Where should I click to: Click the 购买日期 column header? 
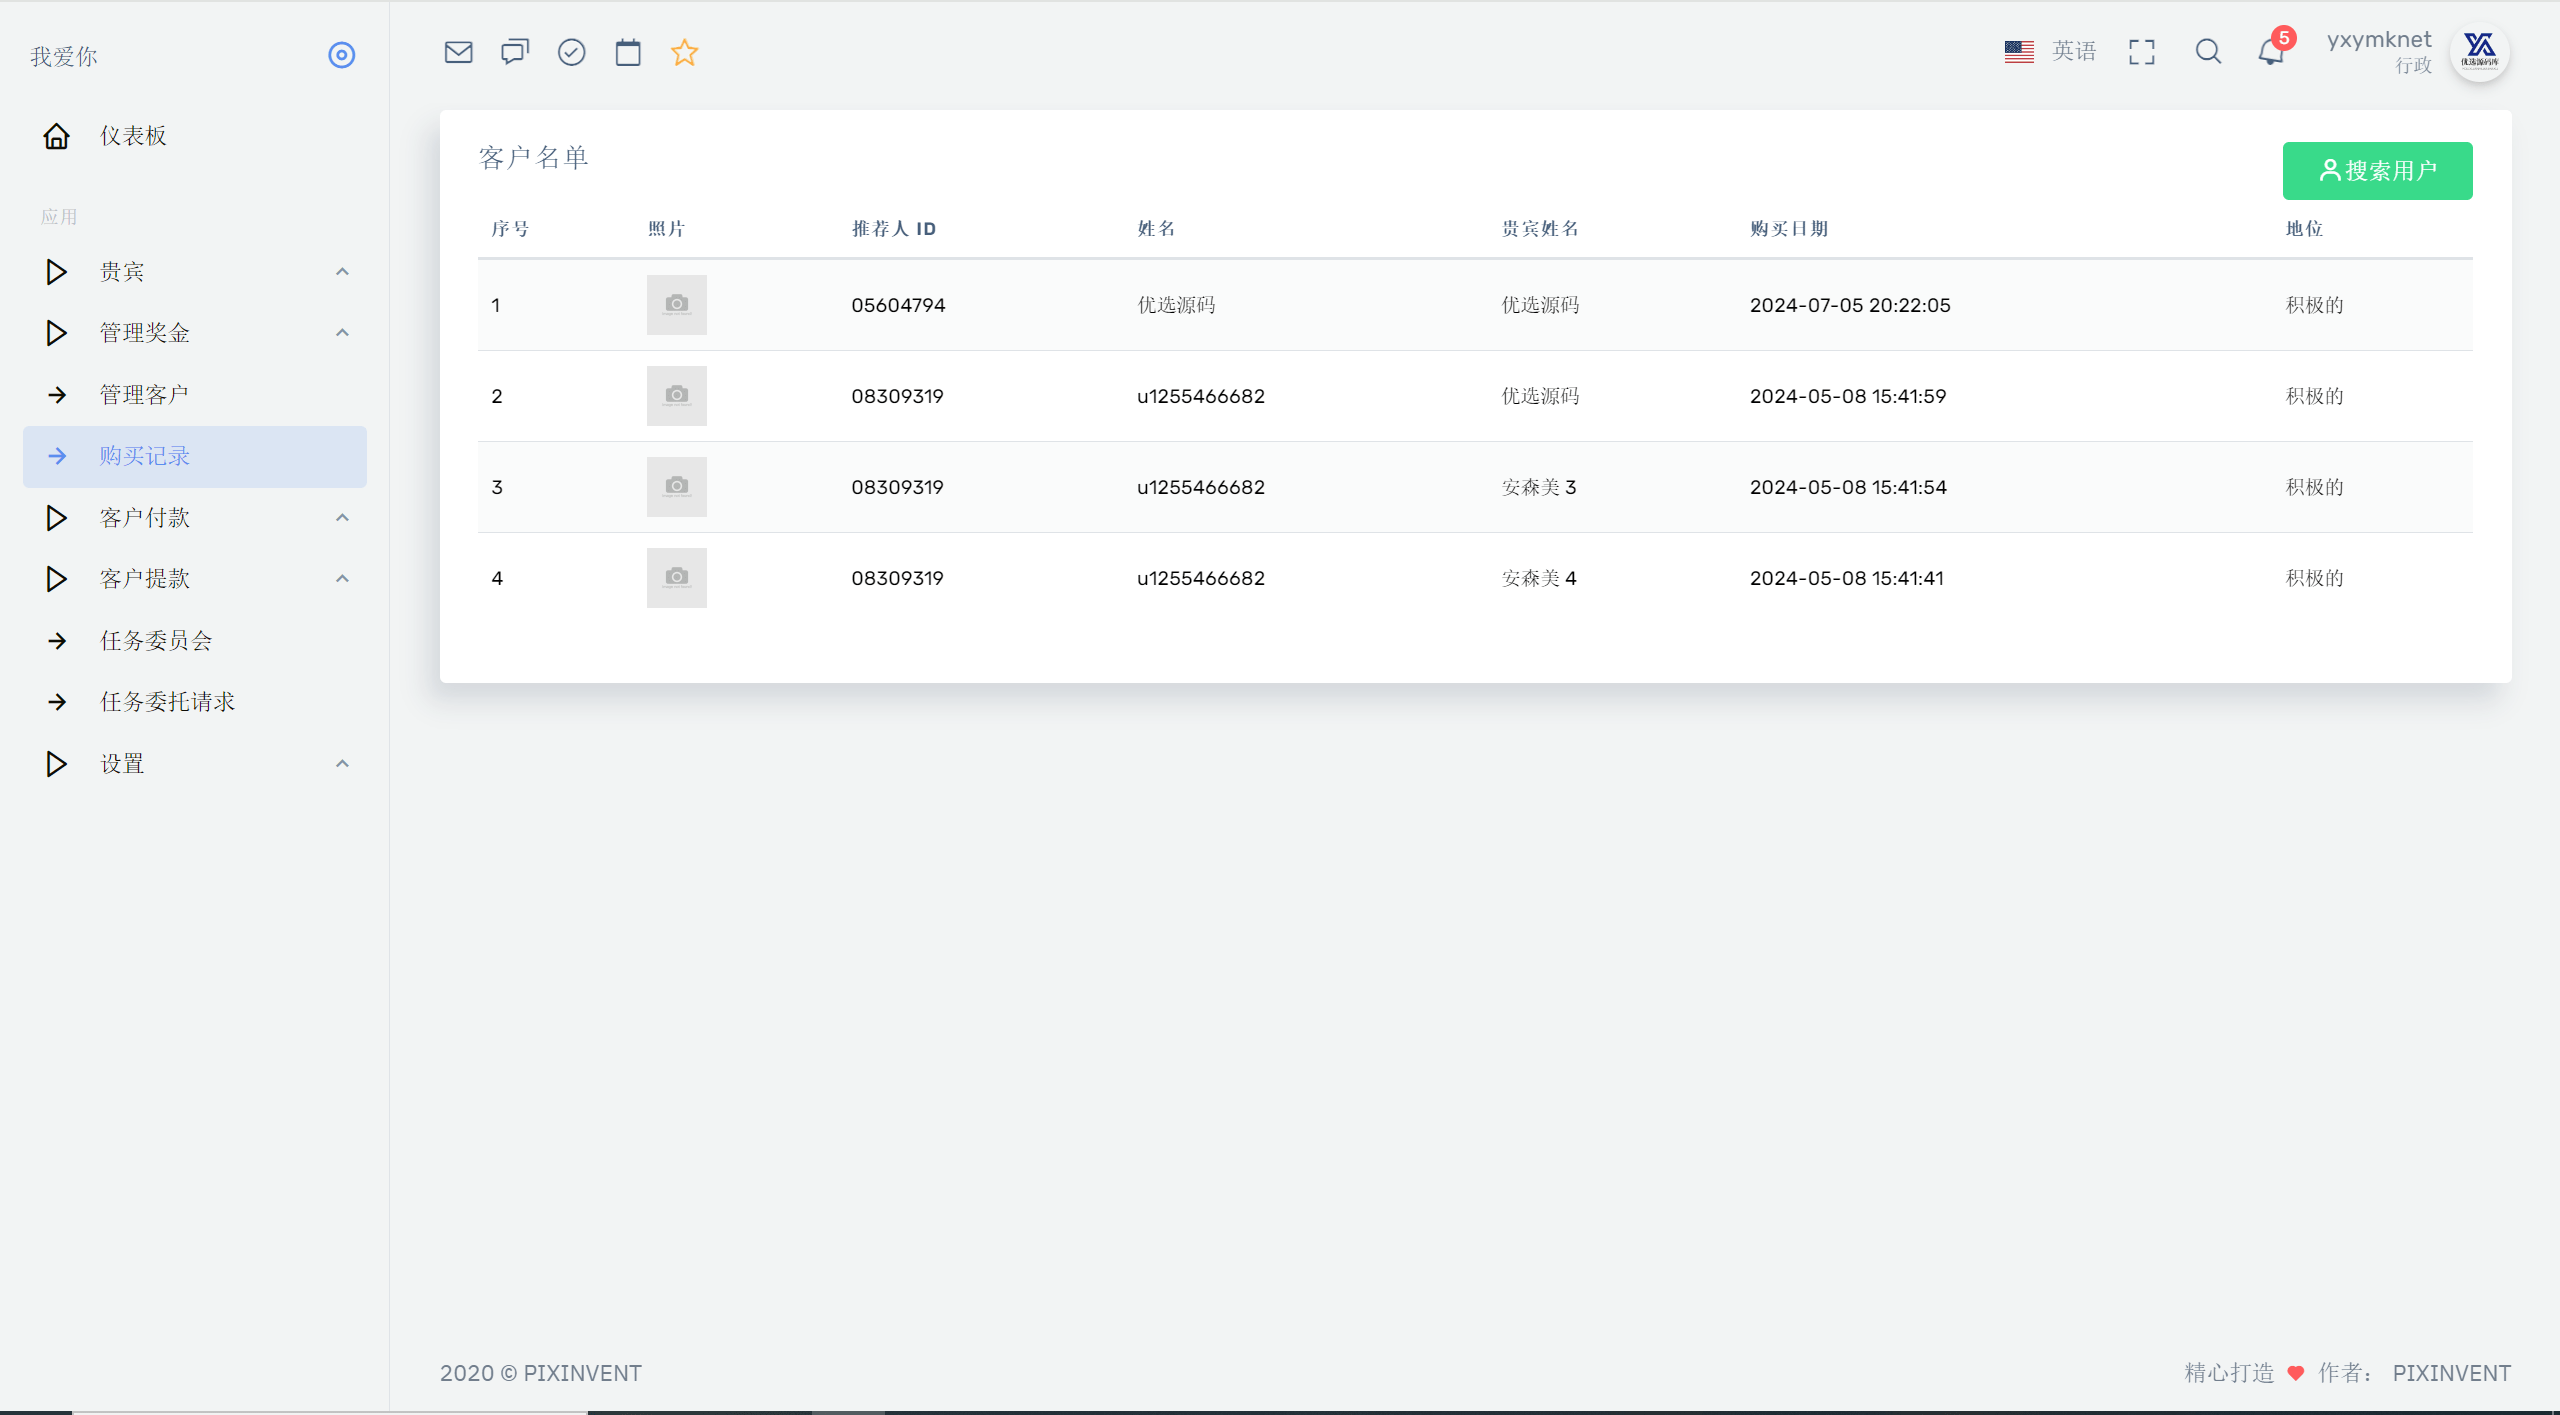[1789, 229]
